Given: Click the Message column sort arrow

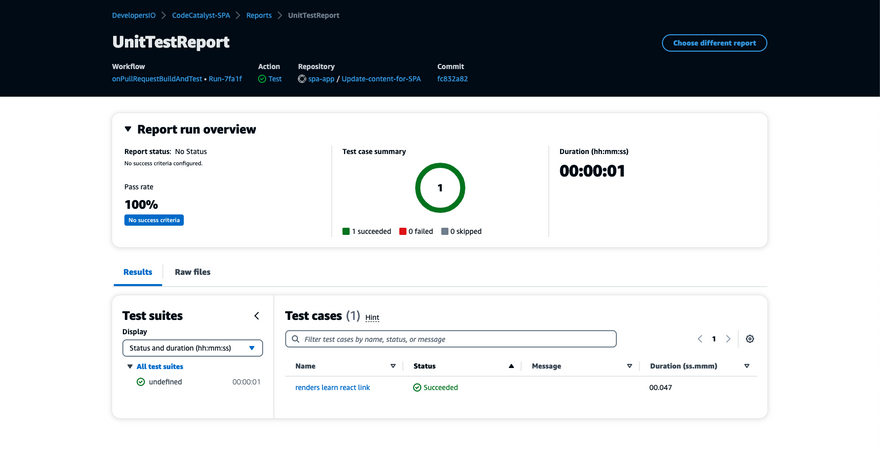Looking at the screenshot, I should tap(629, 366).
